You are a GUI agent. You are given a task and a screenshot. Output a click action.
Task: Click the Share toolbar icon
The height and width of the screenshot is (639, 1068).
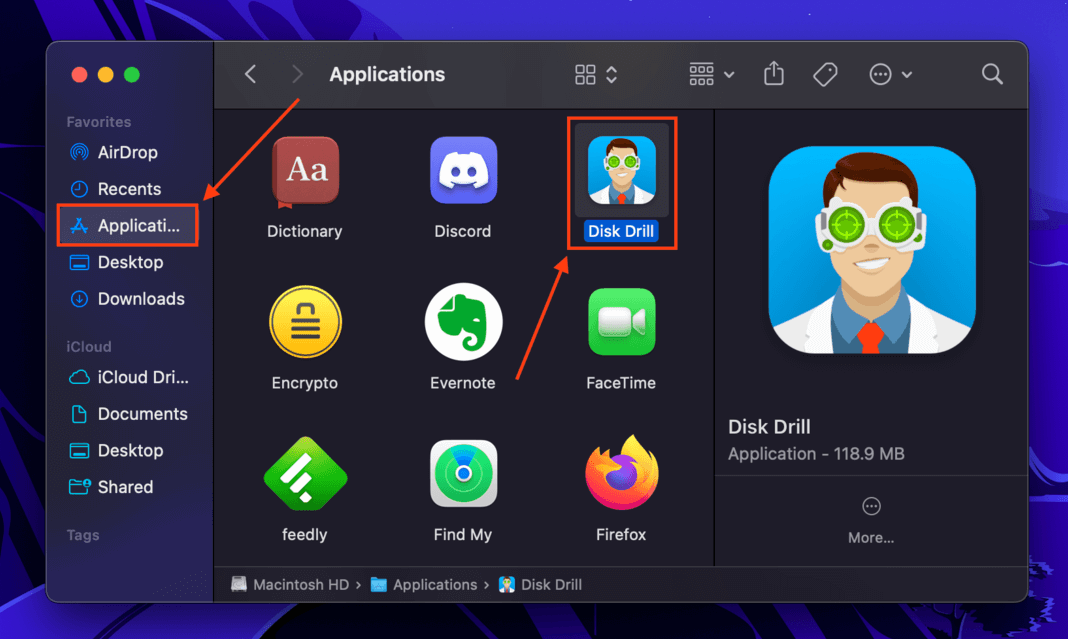coord(774,74)
